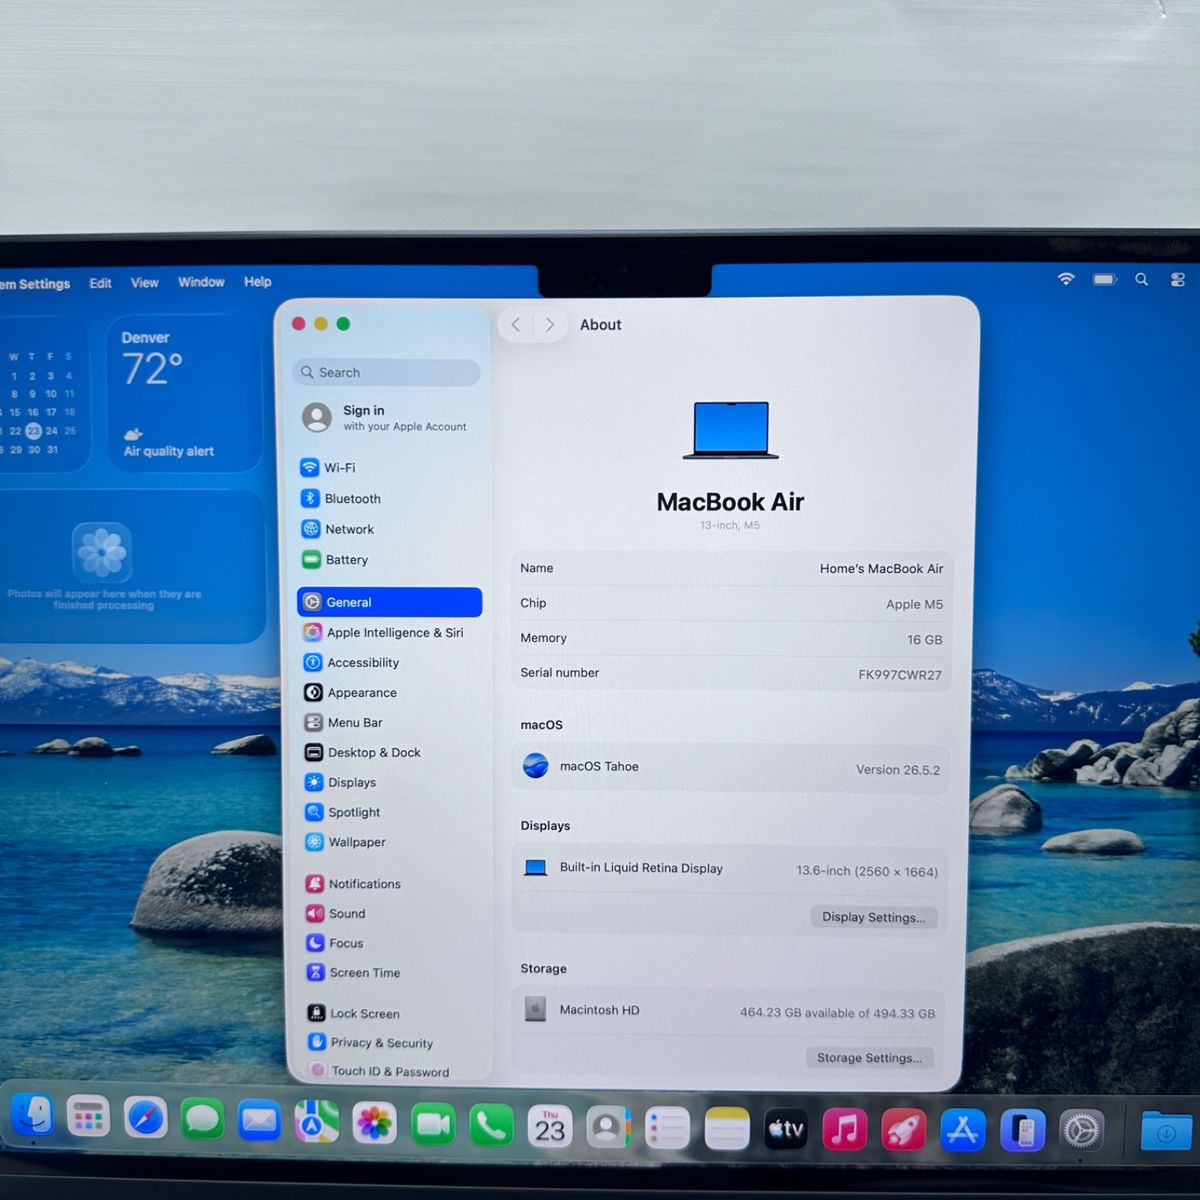Open Calendar showing 23 in Dock
This screenshot has width=1200, height=1200.
(550, 1128)
